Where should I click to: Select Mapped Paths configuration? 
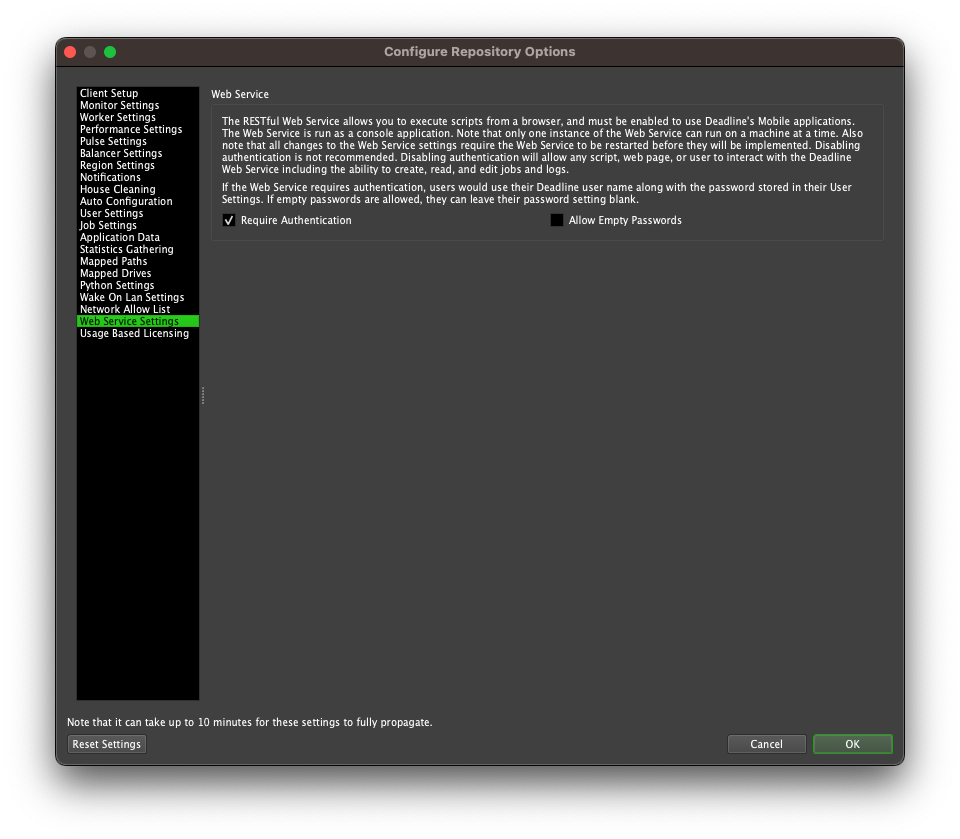click(113, 260)
